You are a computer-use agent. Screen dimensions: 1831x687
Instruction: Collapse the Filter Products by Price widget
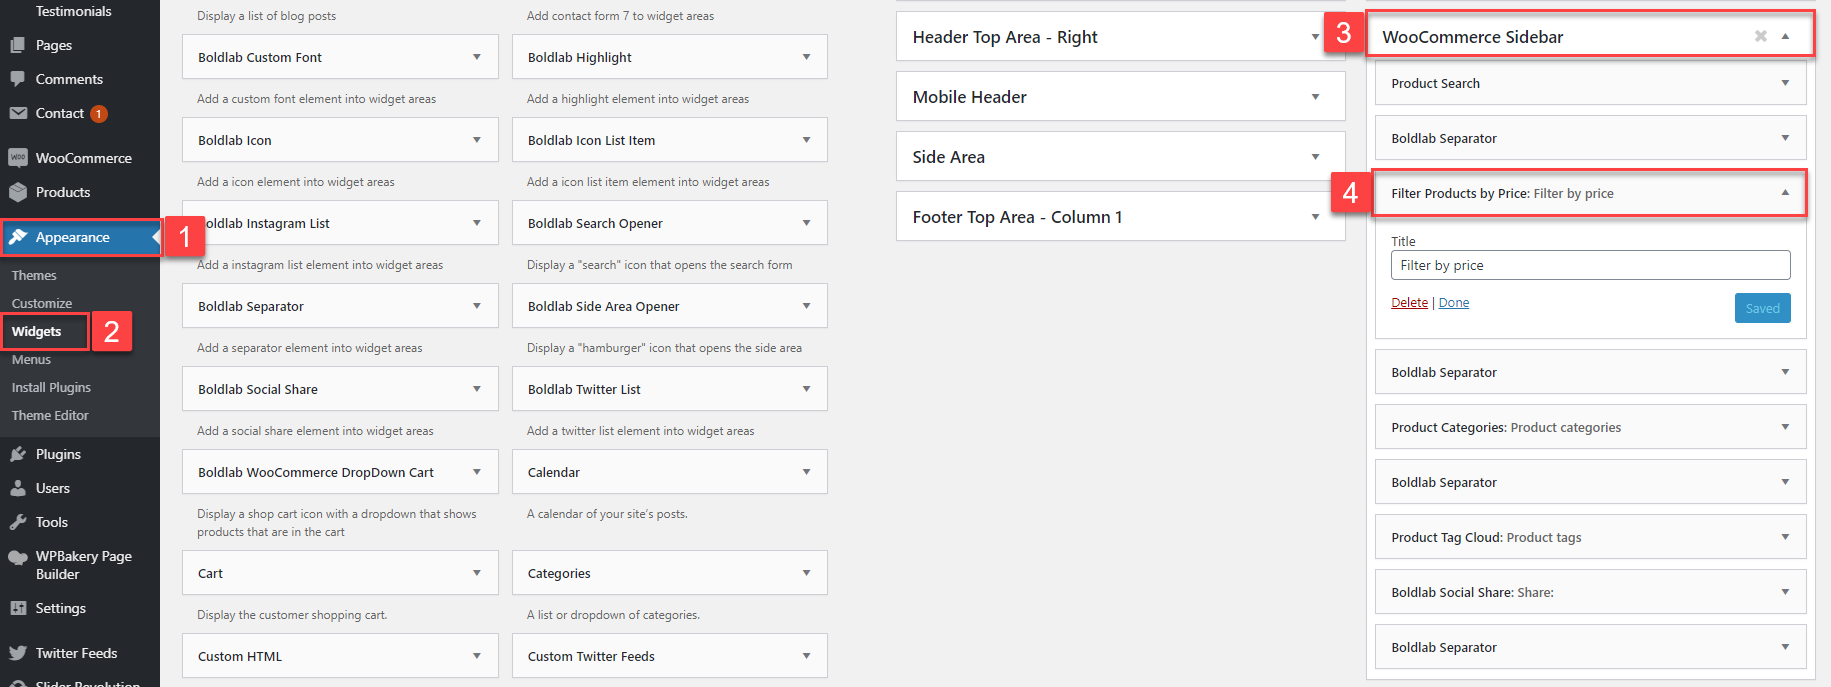click(1785, 193)
